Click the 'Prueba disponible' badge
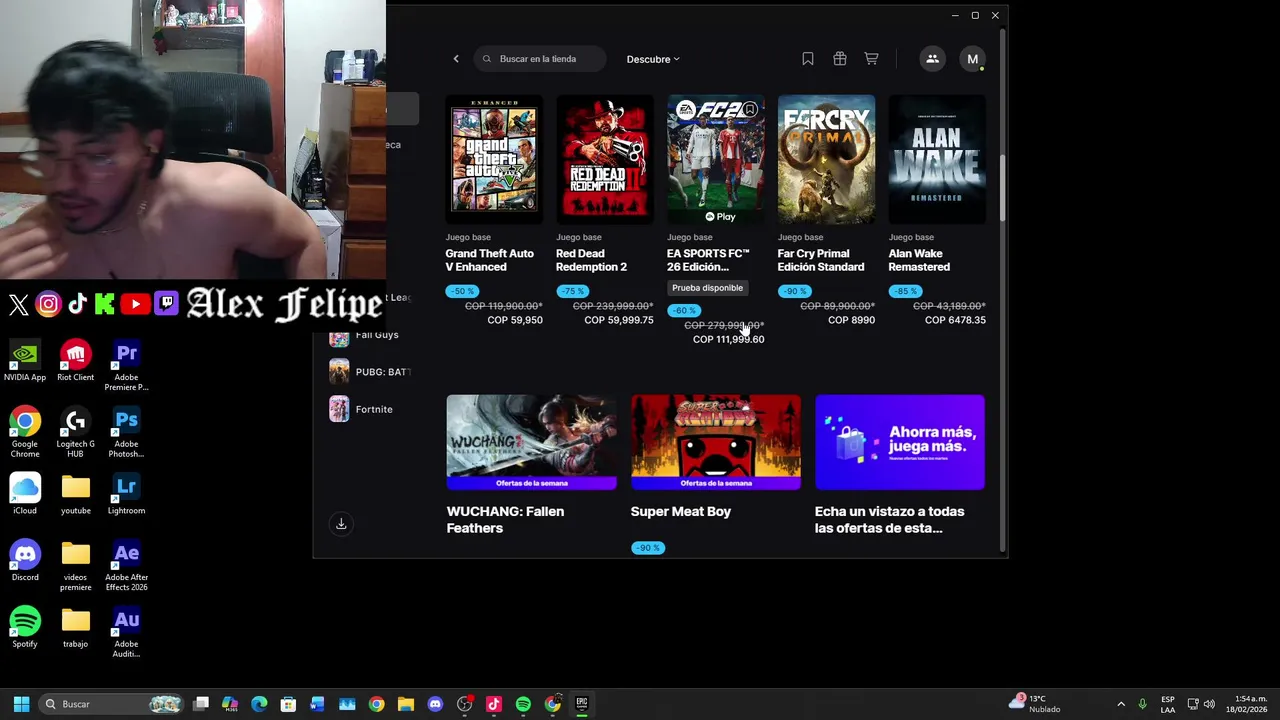This screenshot has height=720, width=1280. coord(708,288)
